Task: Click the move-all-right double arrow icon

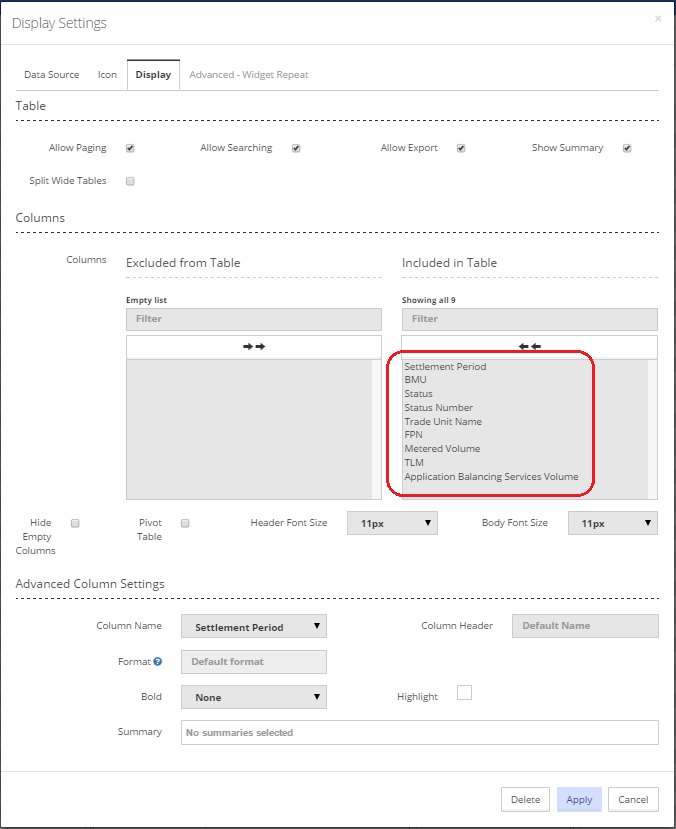Action: [x=254, y=346]
